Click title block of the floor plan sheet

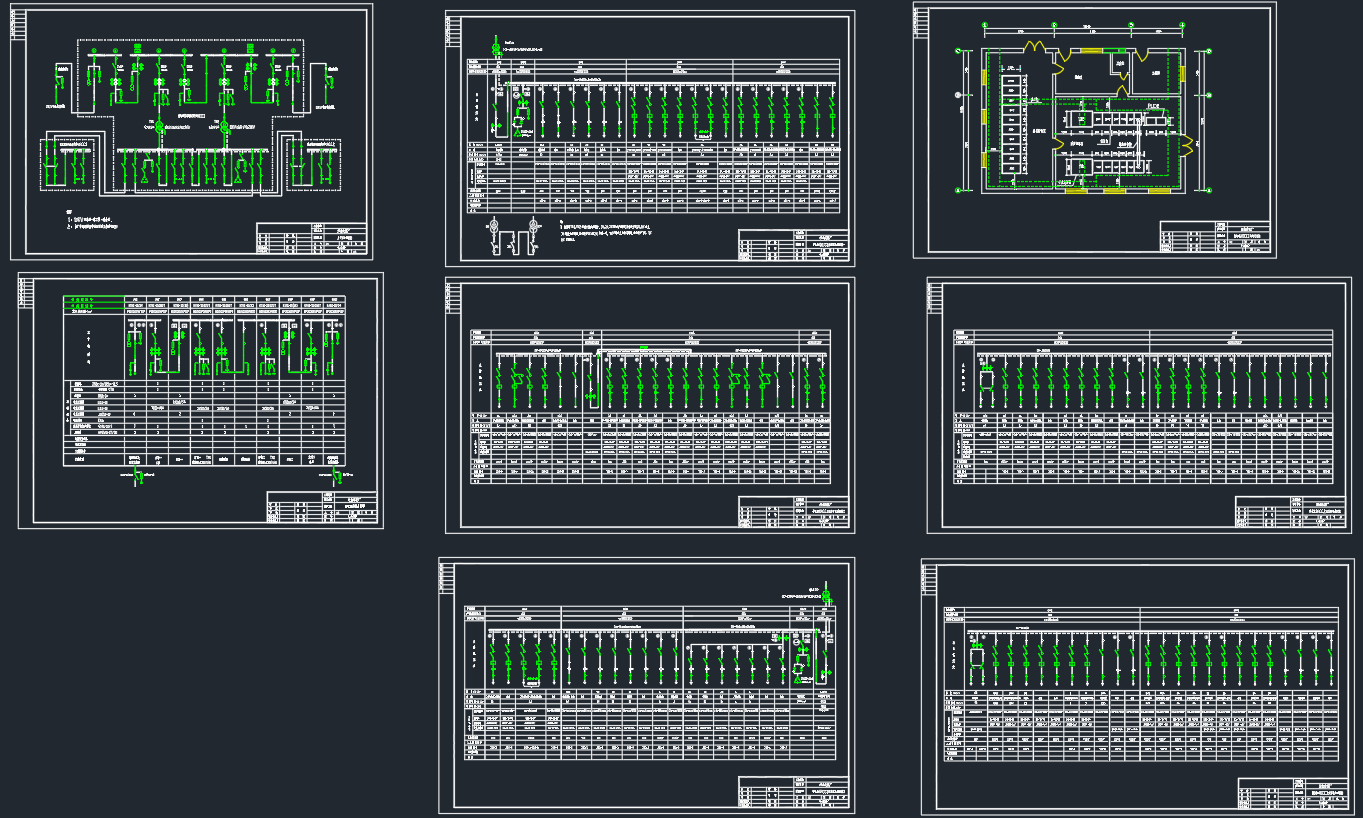coord(1216,237)
